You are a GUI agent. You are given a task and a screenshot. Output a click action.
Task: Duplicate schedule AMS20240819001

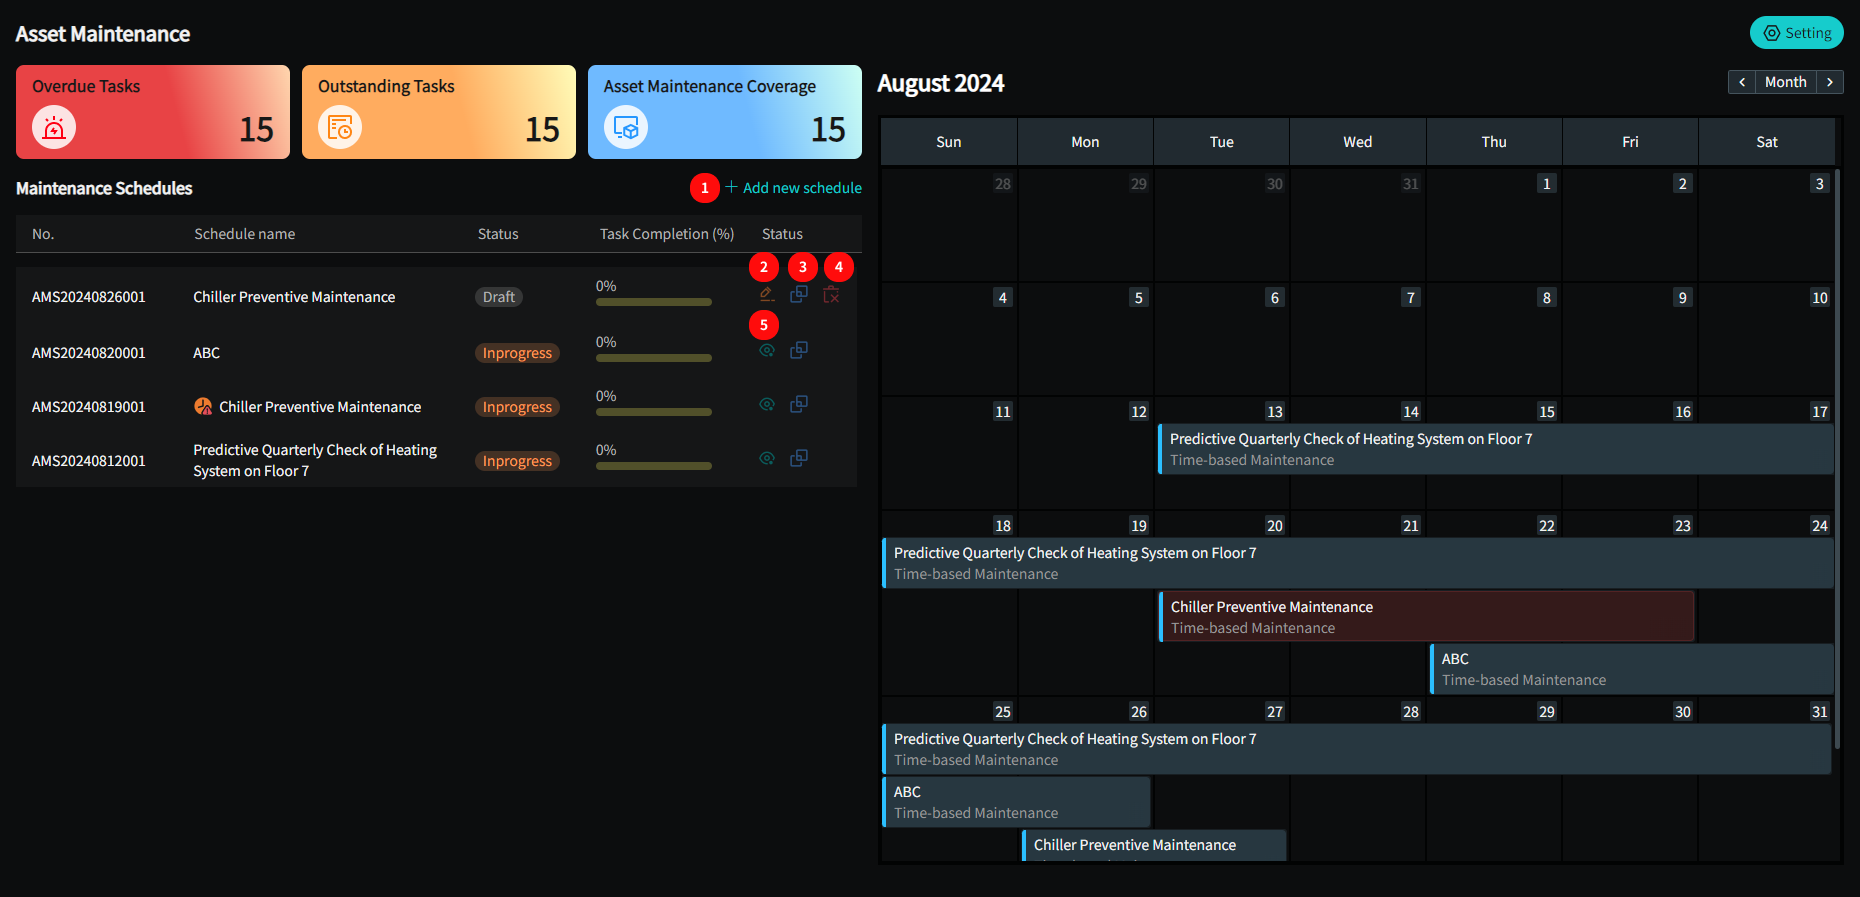[x=799, y=404]
